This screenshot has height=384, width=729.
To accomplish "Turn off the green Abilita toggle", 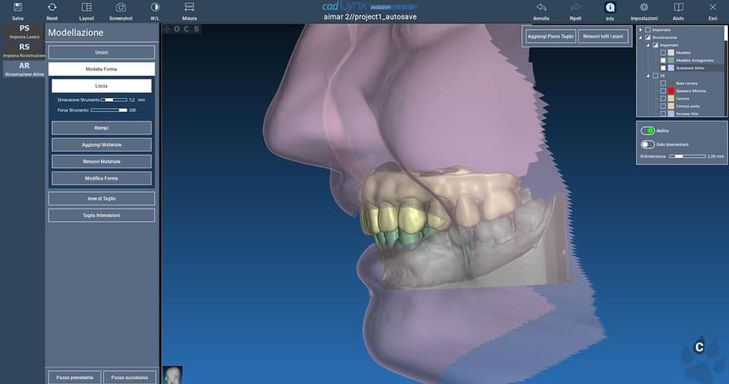I will point(648,131).
